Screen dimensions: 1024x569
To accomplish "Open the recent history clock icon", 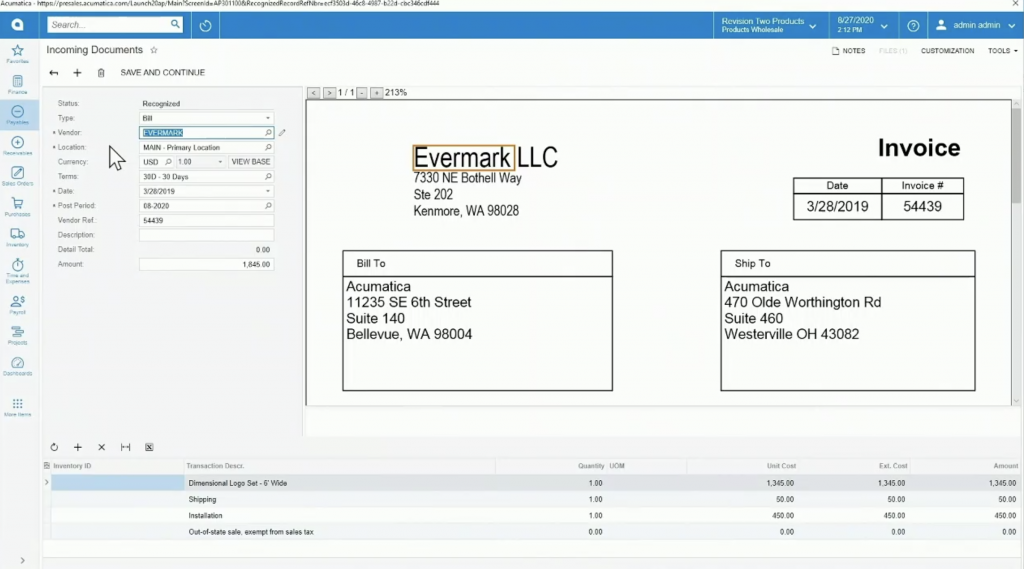I will click(x=205, y=25).
